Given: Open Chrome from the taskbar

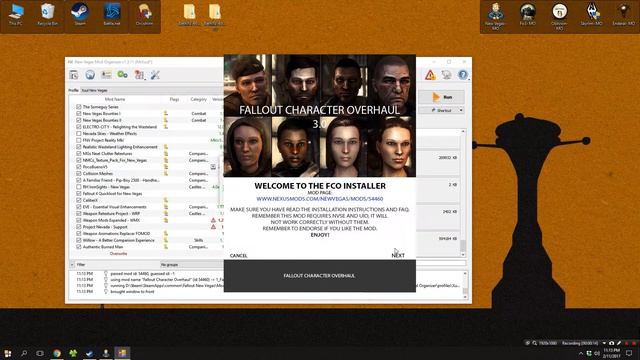Looking at the screenshot, I should click(x=57, y=353).
